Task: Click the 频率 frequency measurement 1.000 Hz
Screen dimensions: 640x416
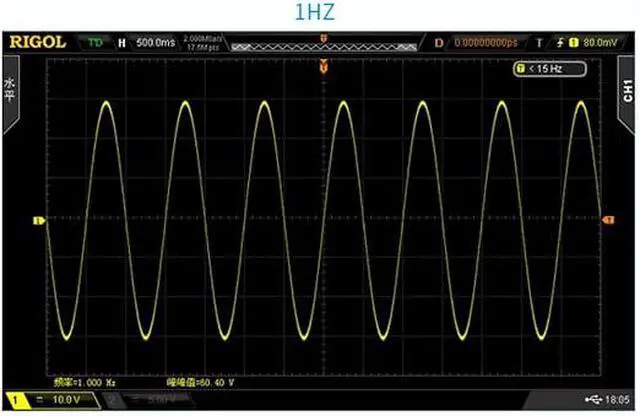Action: click(90, 383)
